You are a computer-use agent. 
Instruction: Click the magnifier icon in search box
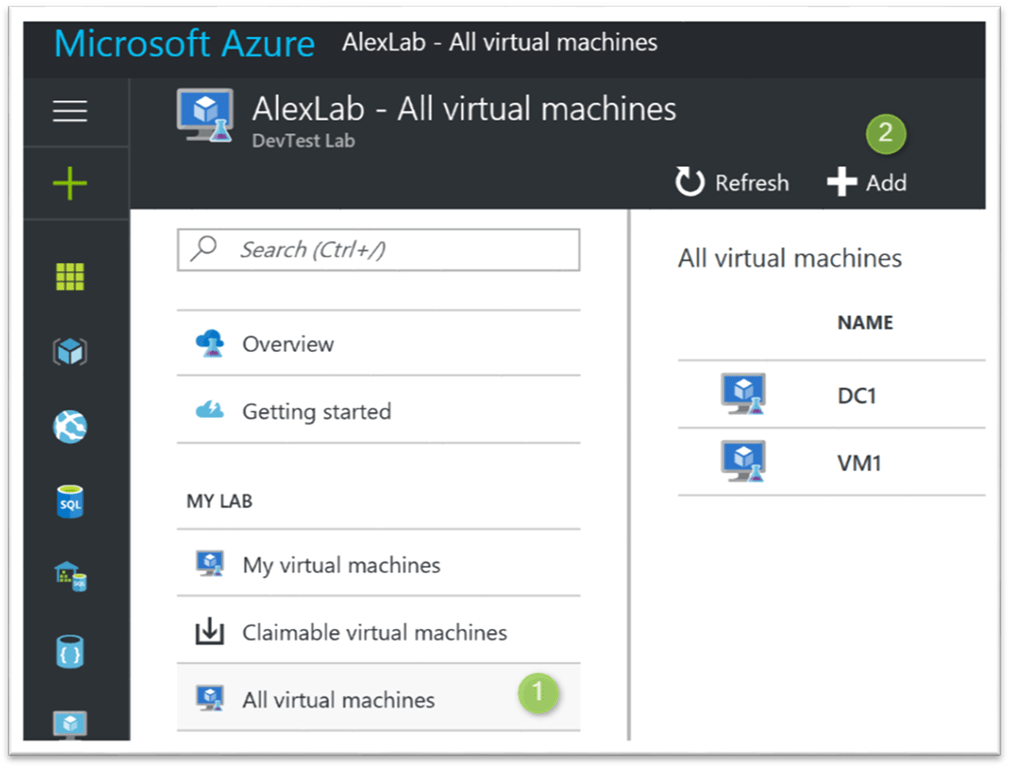(204, 249)
